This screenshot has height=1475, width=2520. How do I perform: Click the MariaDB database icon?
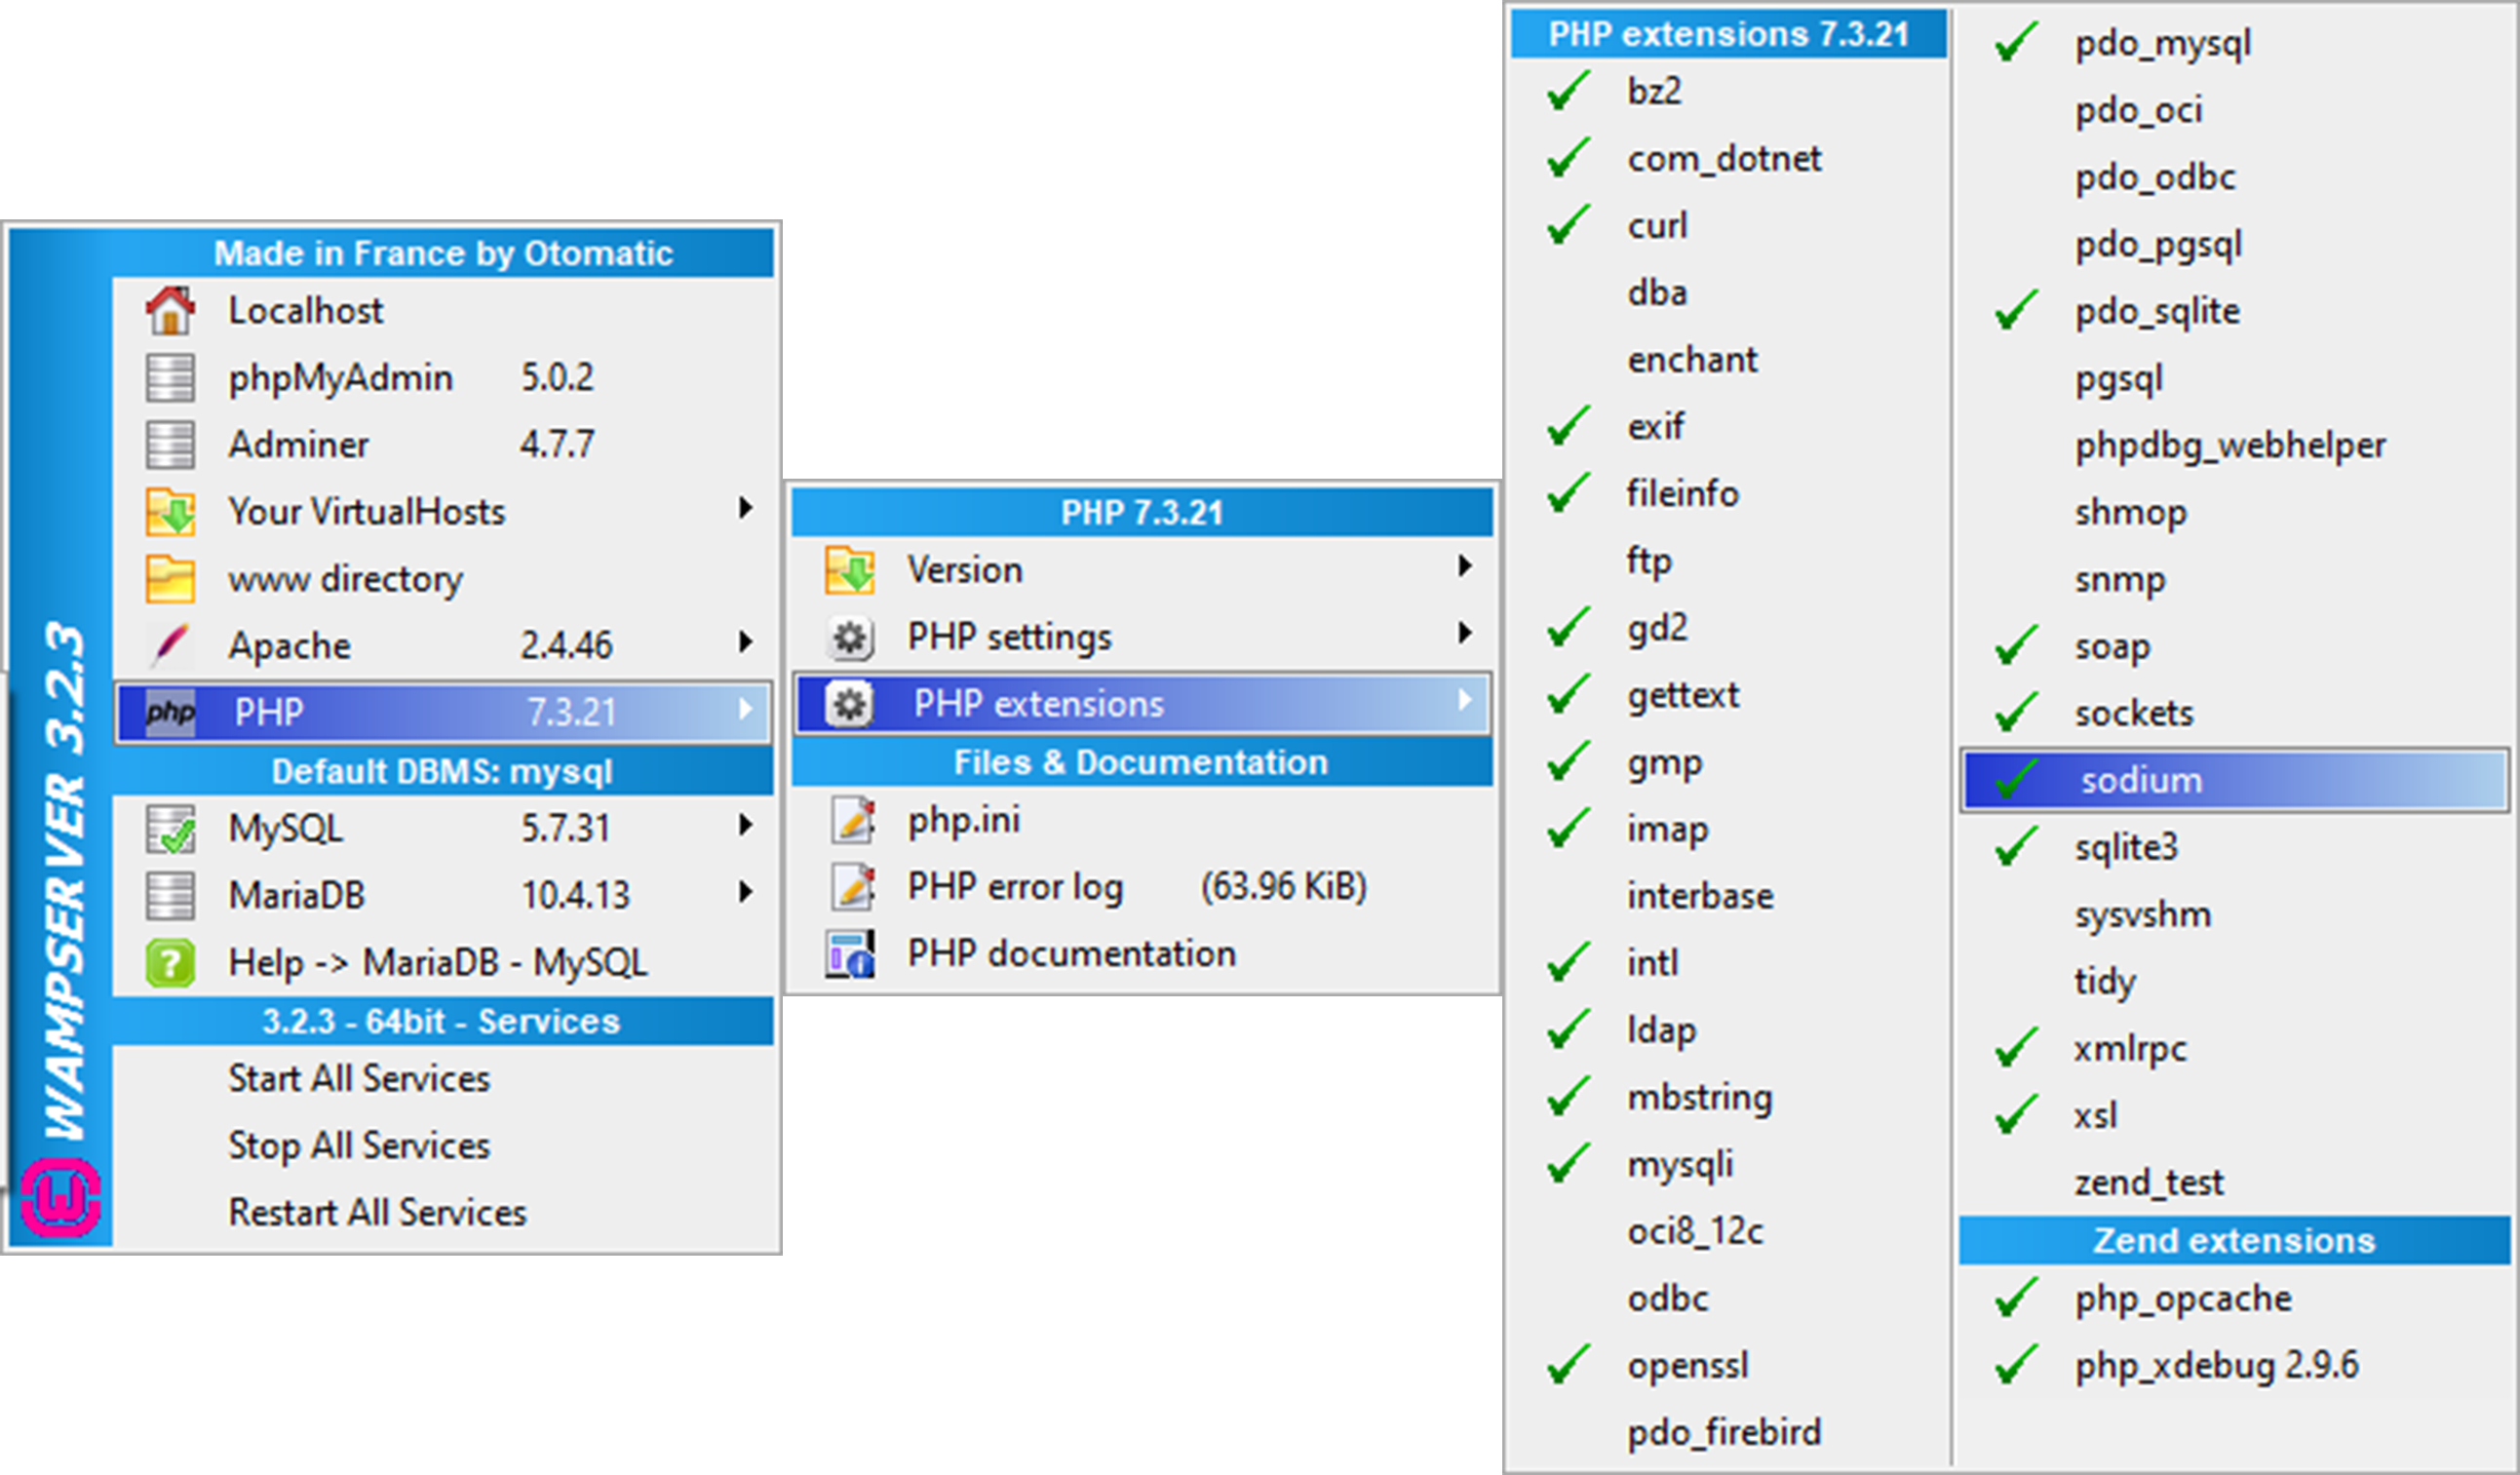[x=170, y=895]
